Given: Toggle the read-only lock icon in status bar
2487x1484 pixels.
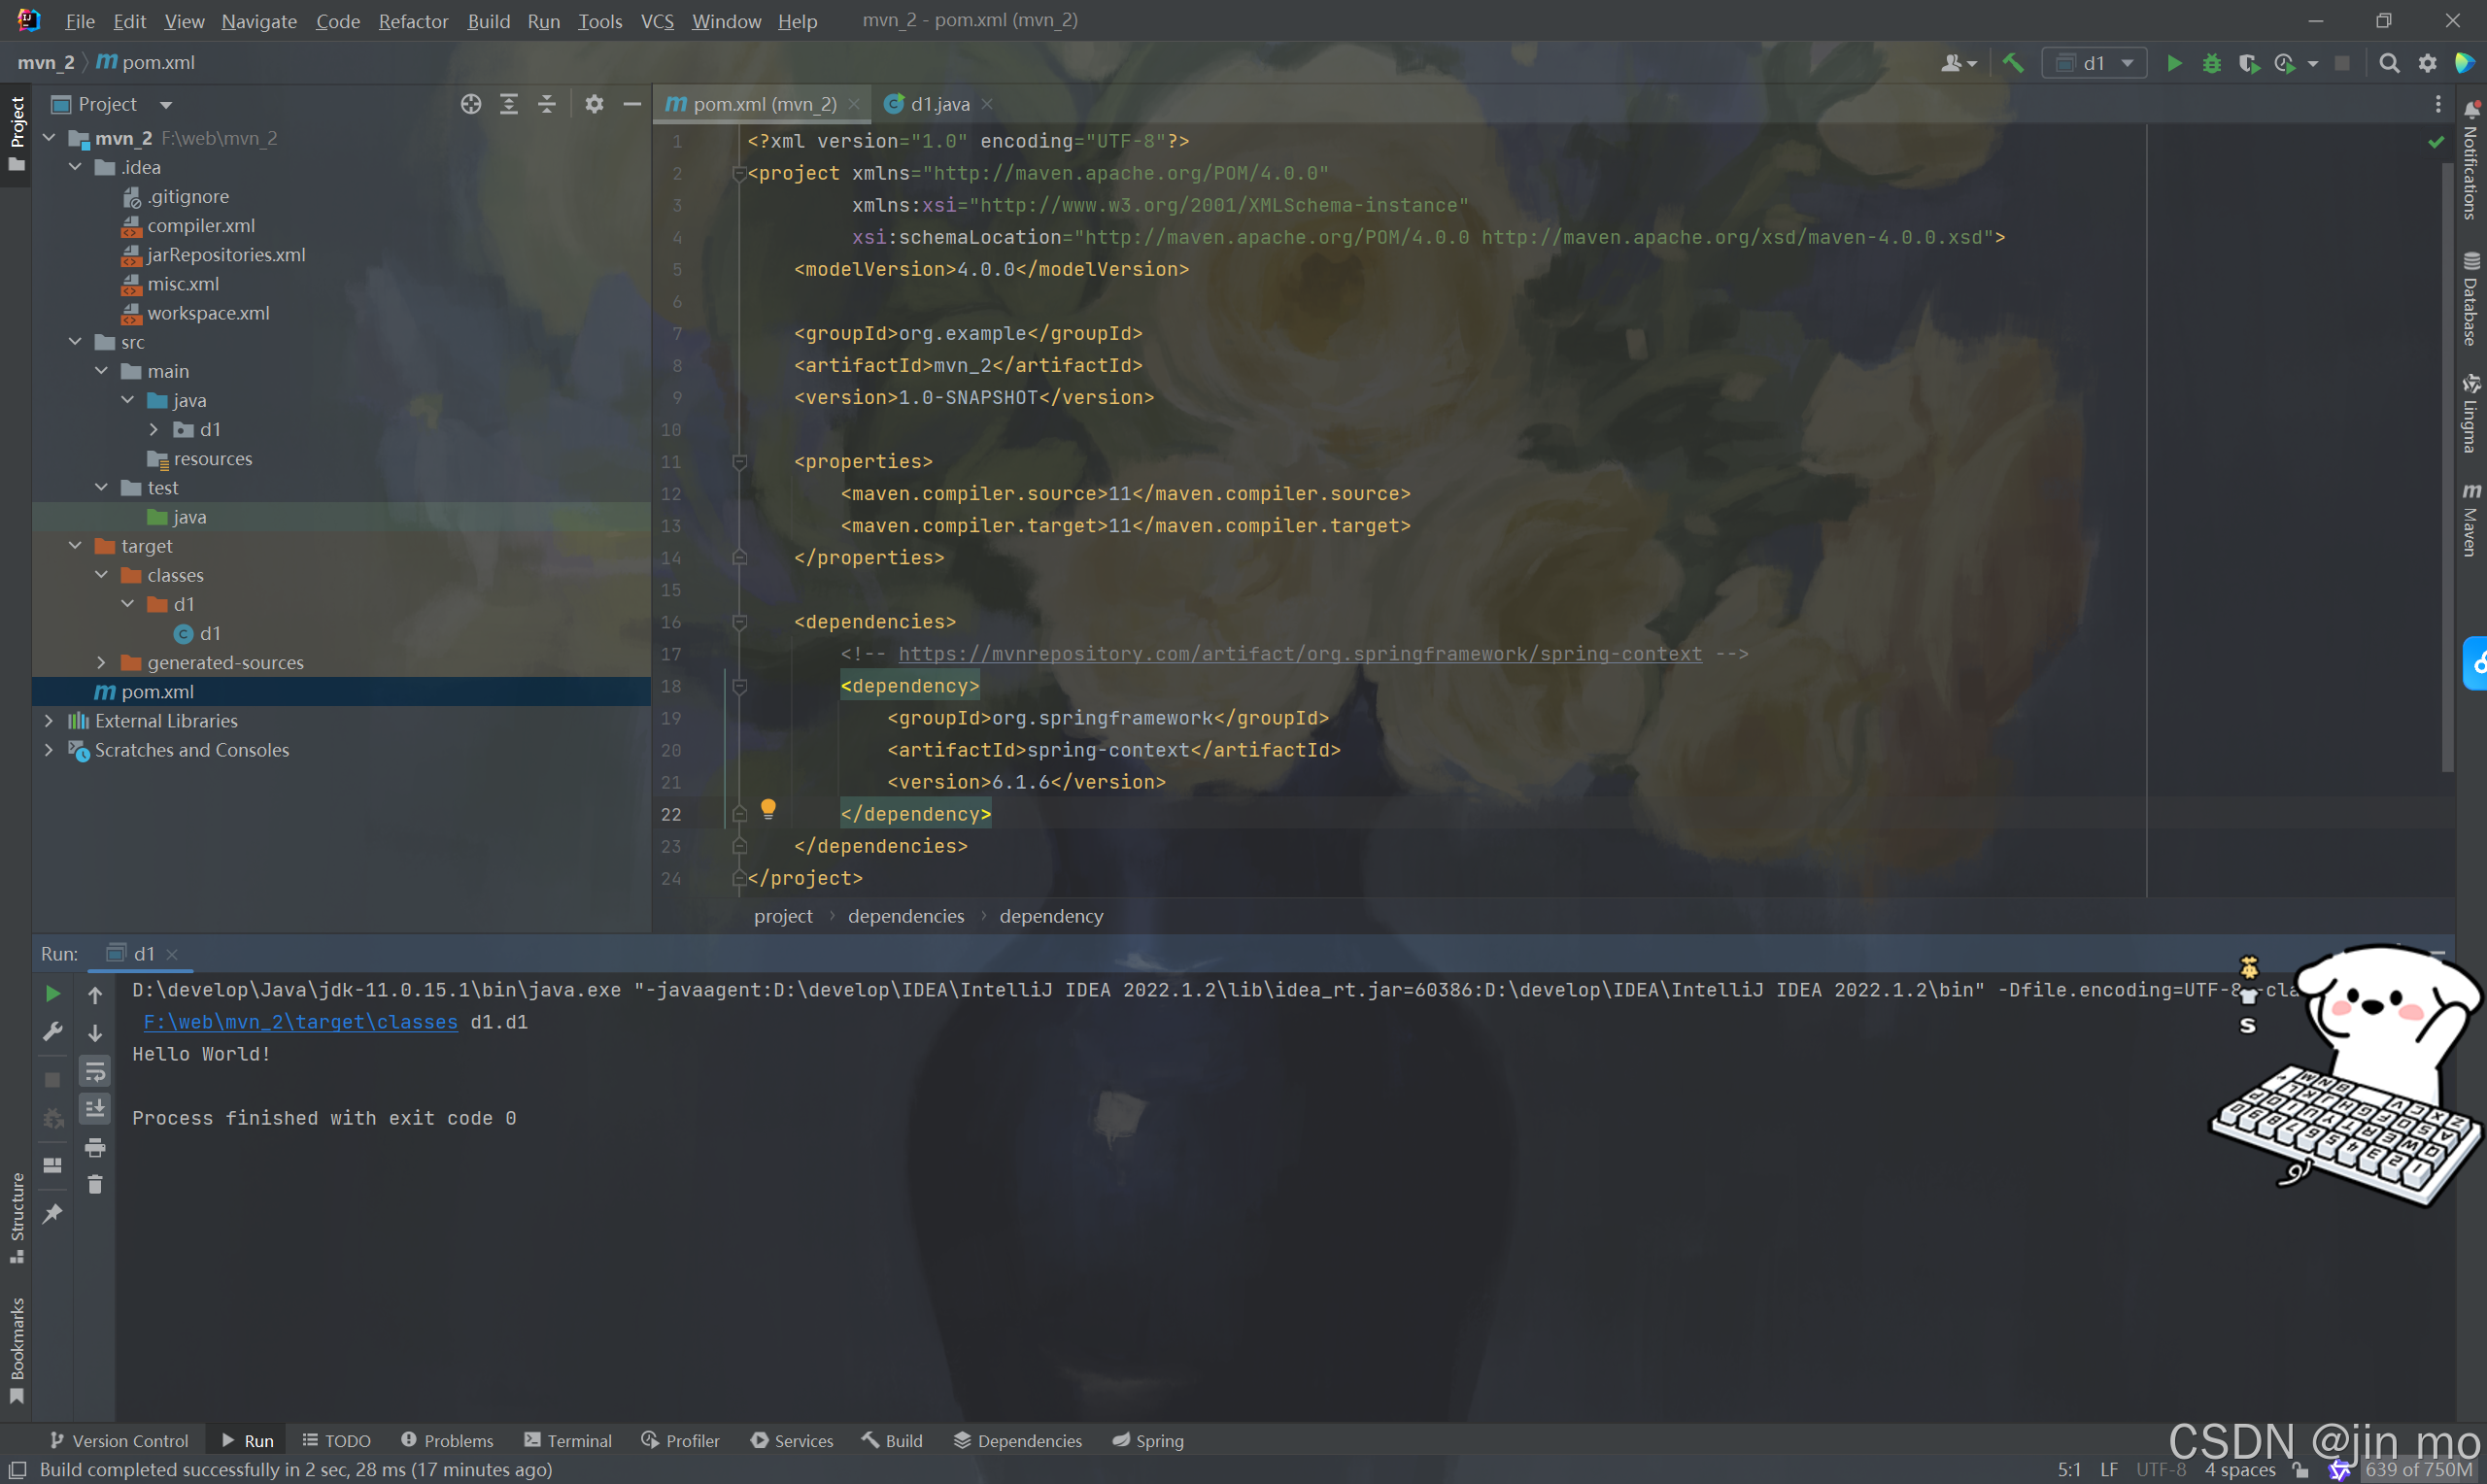Looking at the screenshot, I should (x=2301, y=1470).
